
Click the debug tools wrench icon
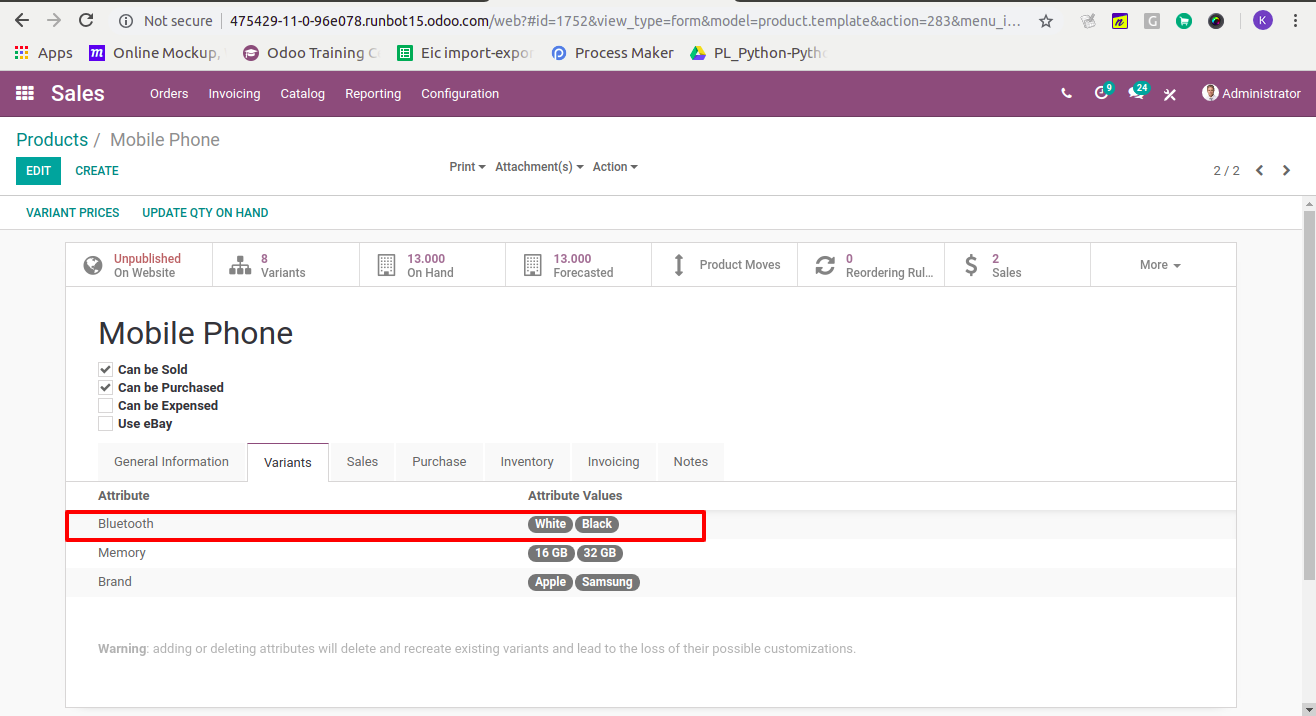[1170, 94]
